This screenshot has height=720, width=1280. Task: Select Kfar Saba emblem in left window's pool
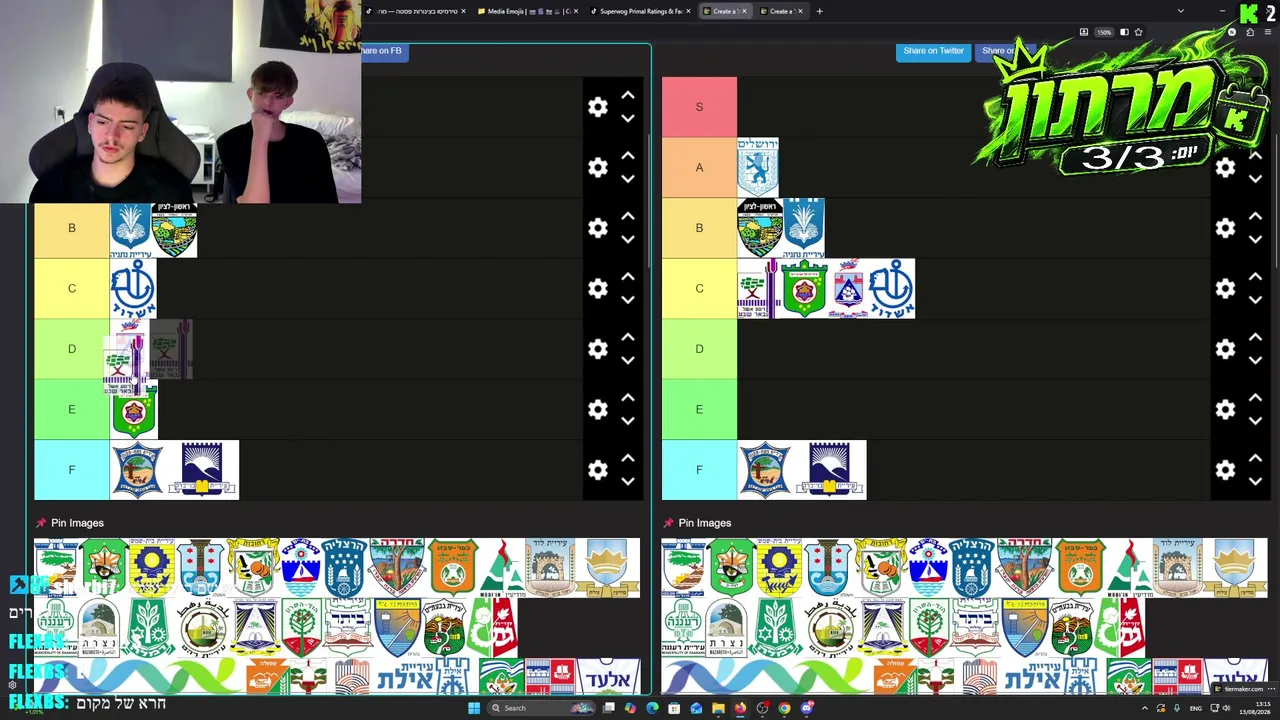coord(453,567)
